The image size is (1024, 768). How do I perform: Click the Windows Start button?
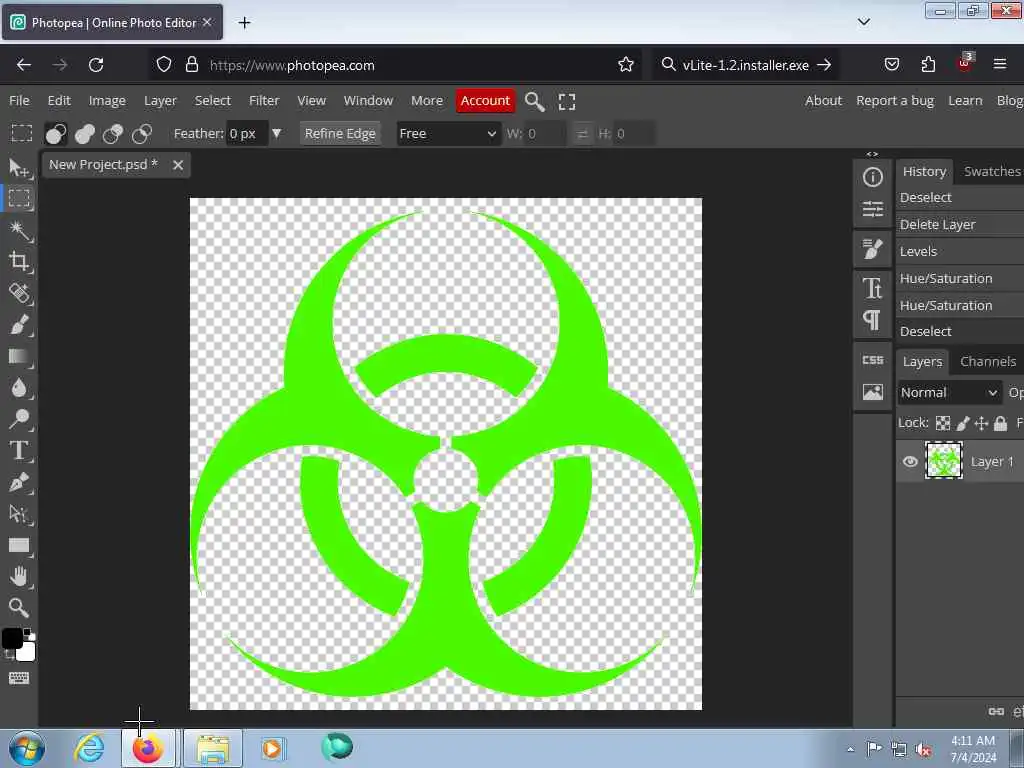point(27,748)
